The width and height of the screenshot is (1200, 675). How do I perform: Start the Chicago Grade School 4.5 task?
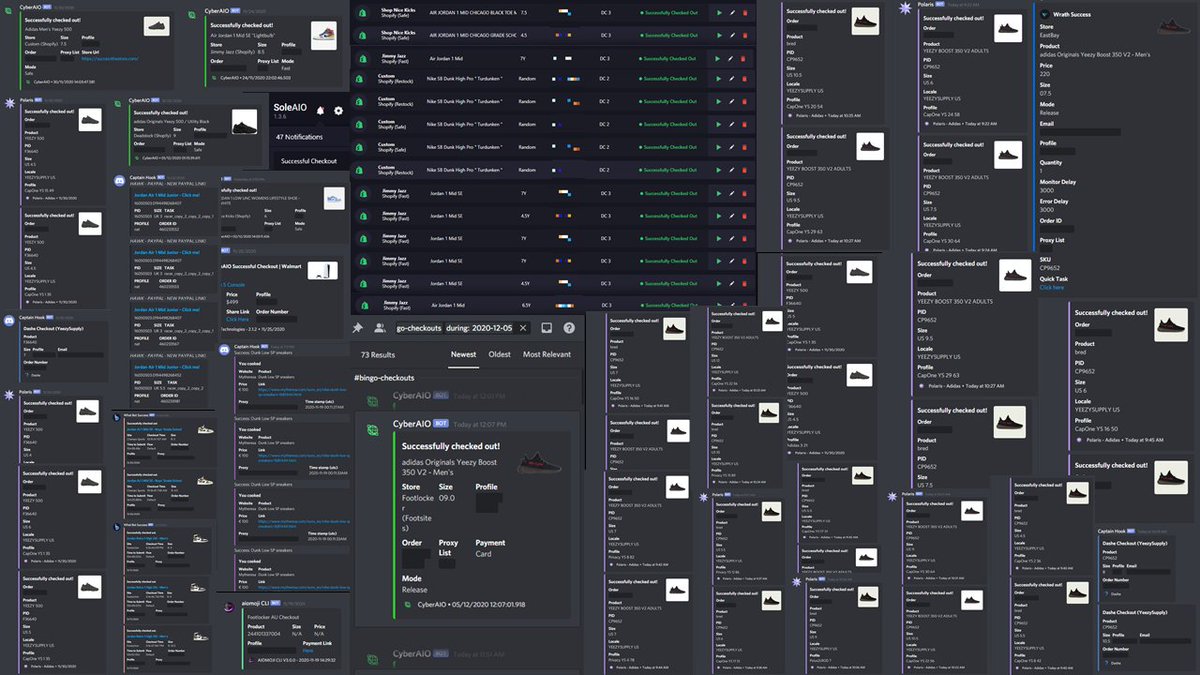[718, 34]
